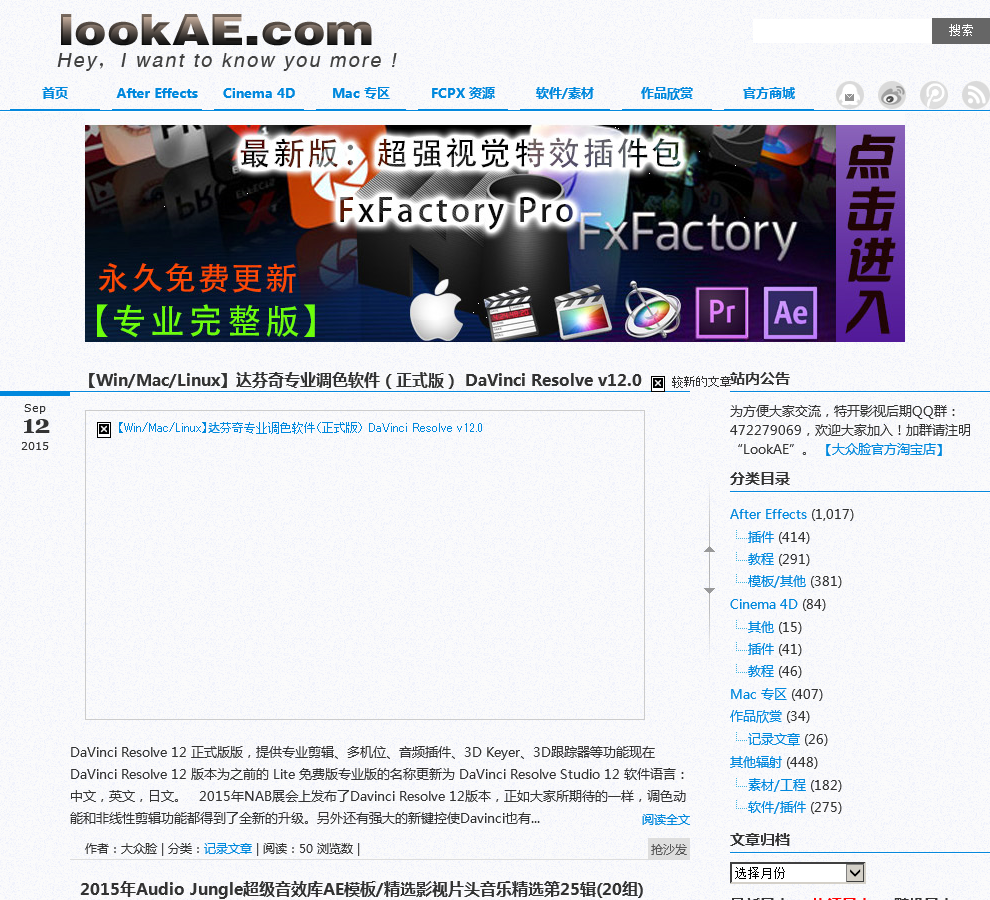Viewport: 990px width, 900px height.
Task: Open the 作品欣赏 (34) sidebar category
Action: (756, 716)
